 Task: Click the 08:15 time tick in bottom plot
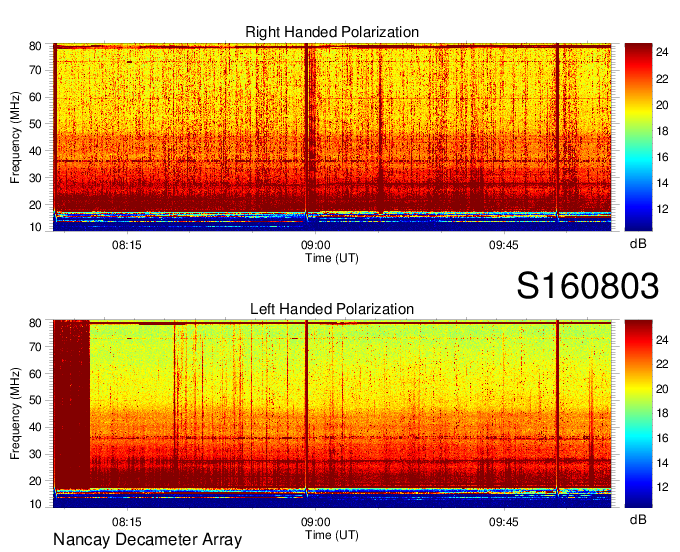coord(127,522)
